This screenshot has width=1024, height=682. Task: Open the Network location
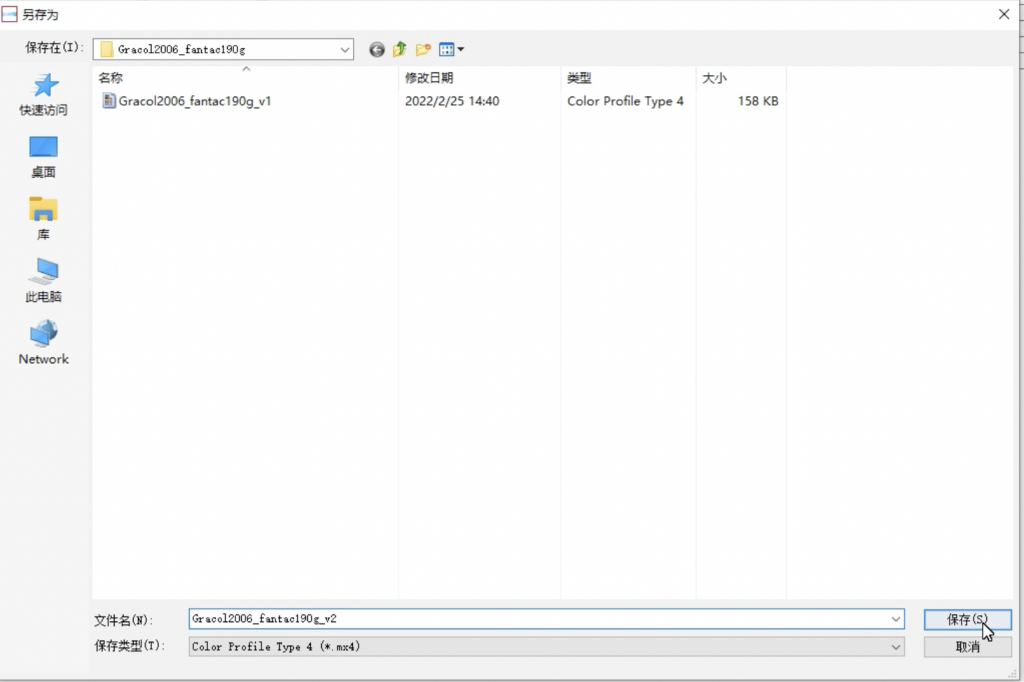[x=44, y=342]
